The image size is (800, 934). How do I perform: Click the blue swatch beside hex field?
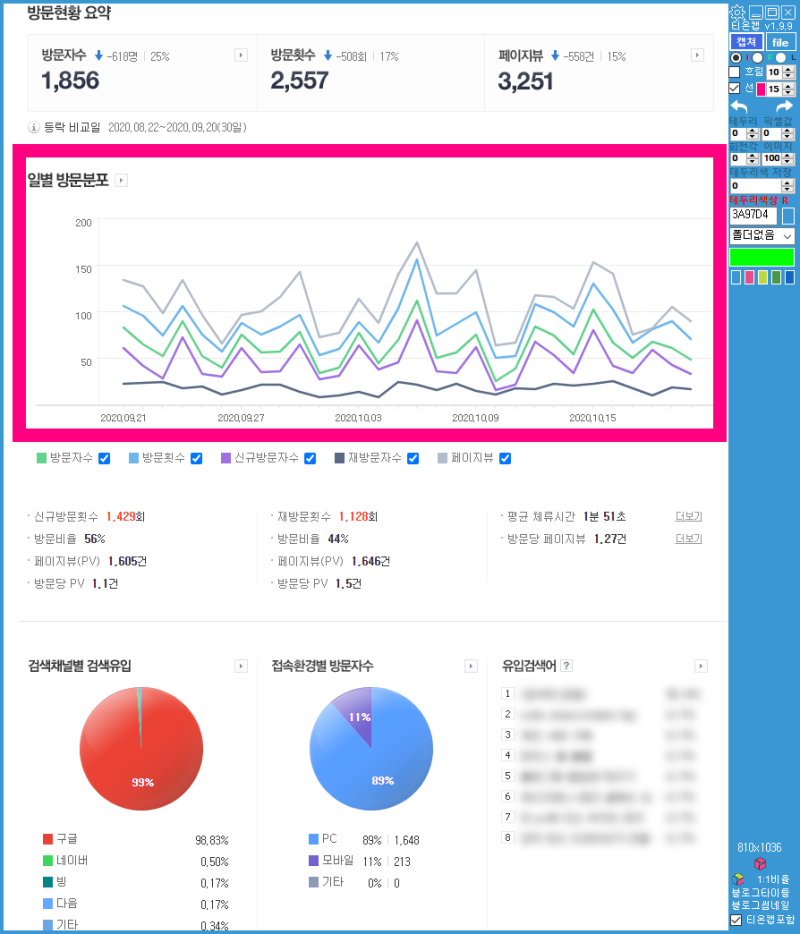[x=788, y=216]
